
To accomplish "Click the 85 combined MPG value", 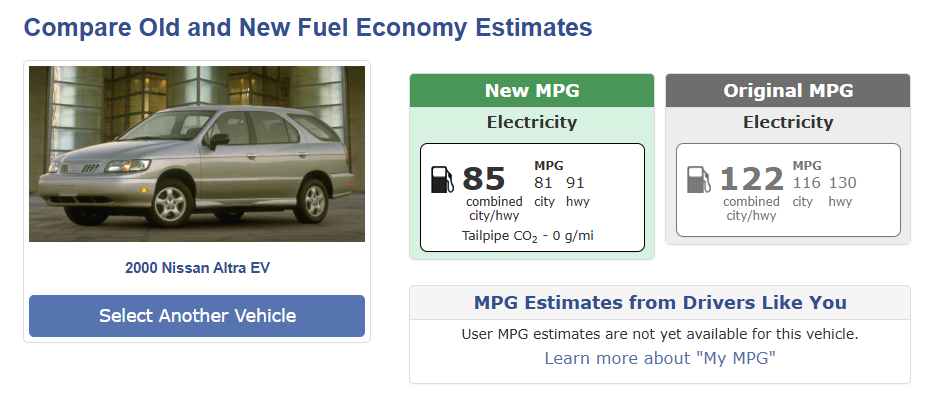I will 484,179.
